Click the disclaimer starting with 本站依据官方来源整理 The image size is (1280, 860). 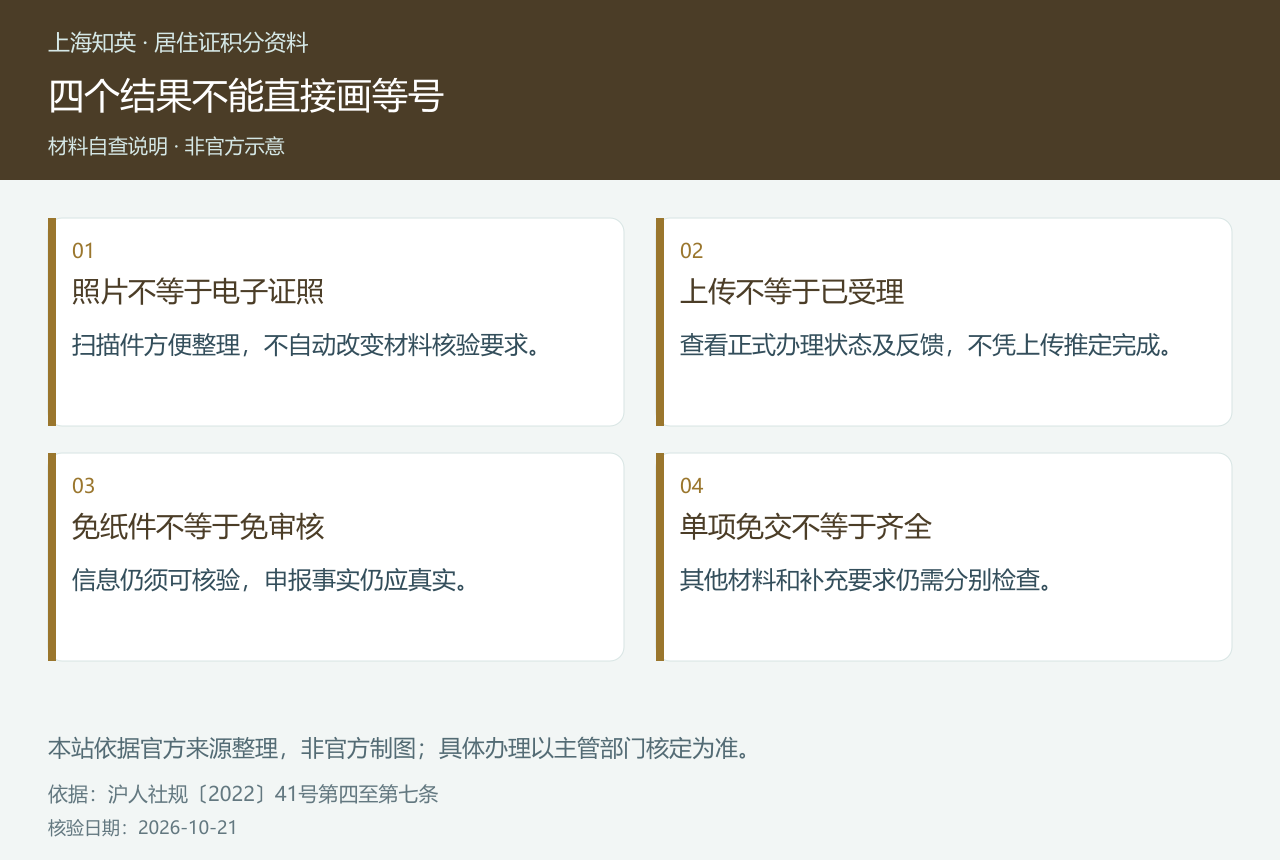[402, 748]
